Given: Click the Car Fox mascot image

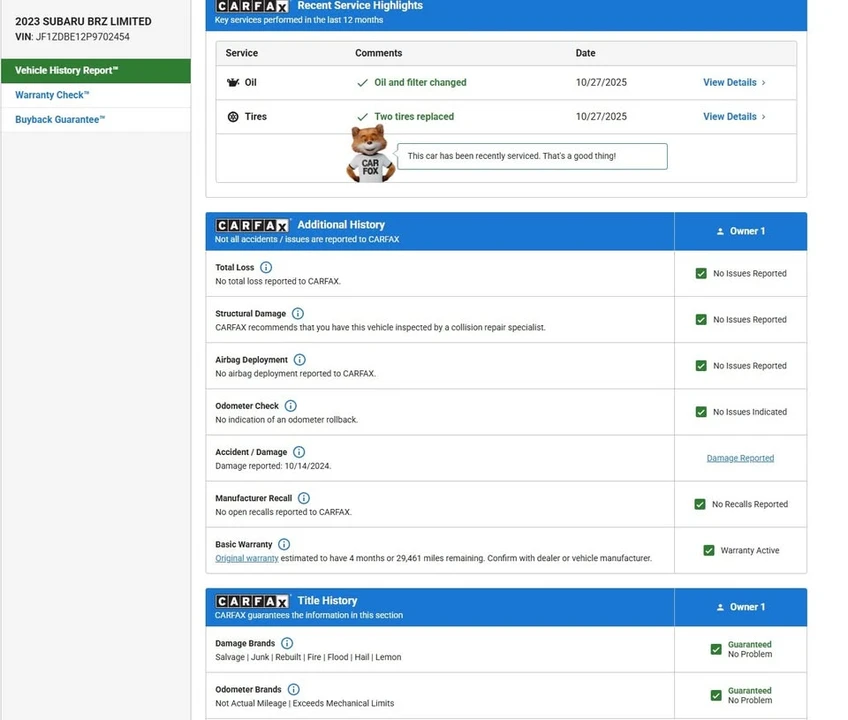Looking at the screenshot, I should pyautogui.click(x=370, y=154).
